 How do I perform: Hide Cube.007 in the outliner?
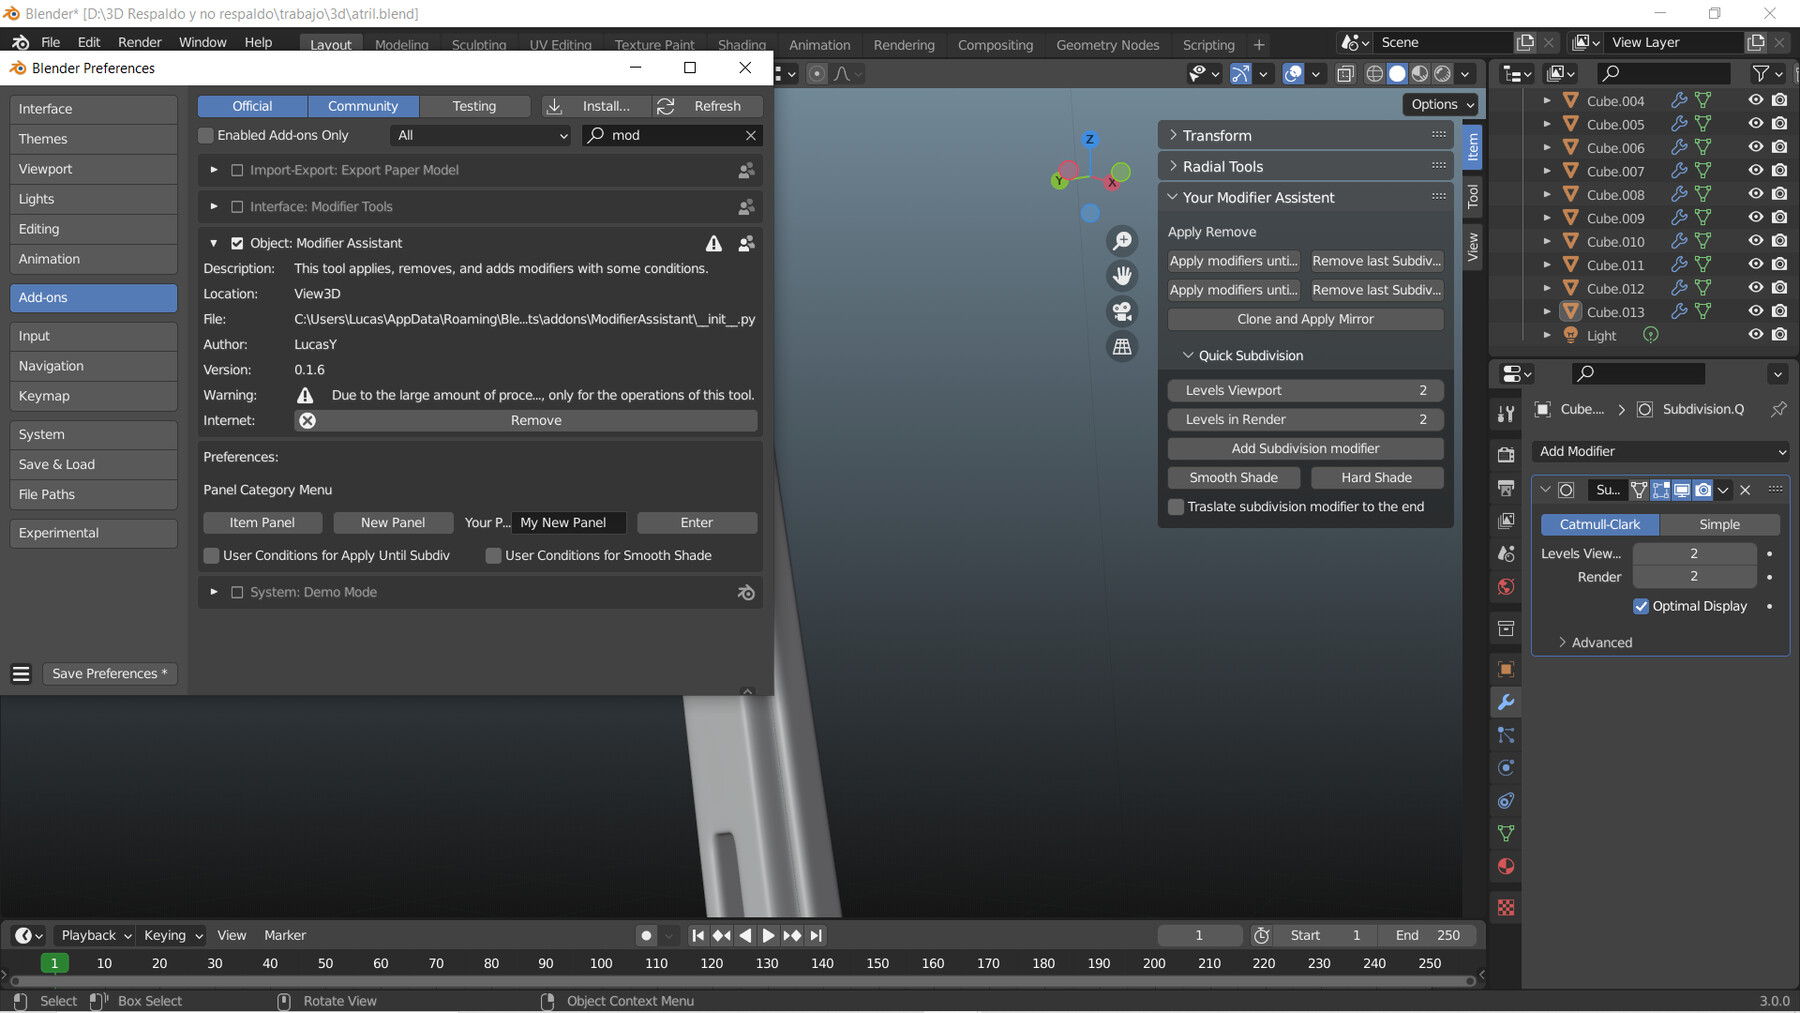1755,170
